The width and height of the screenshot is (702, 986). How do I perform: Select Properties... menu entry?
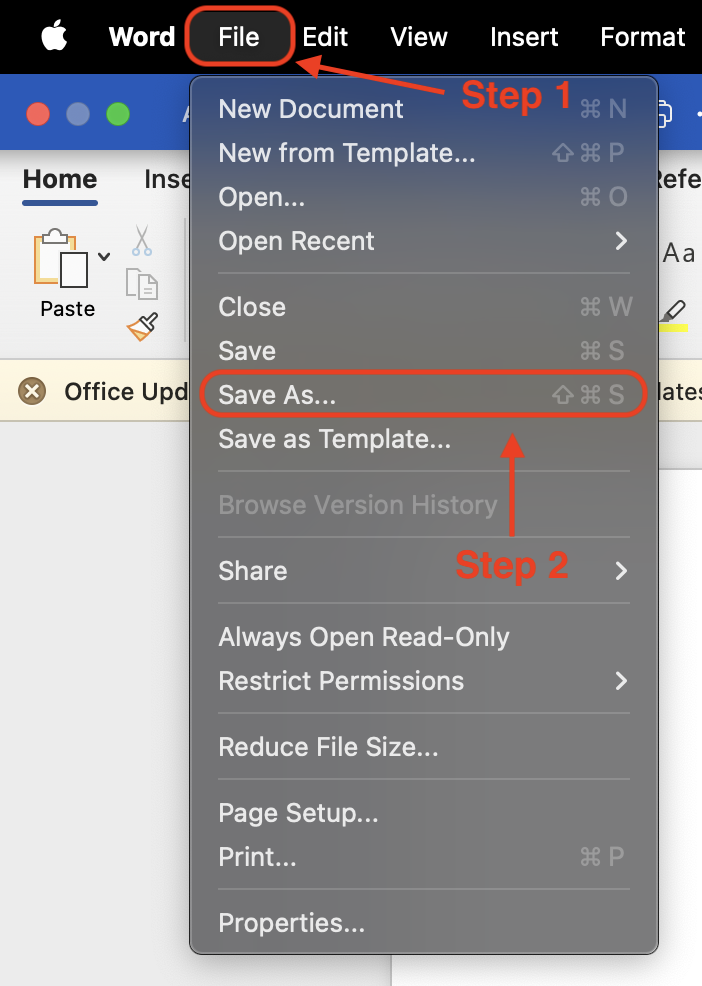pyautogui.click(x=291, y=923)
